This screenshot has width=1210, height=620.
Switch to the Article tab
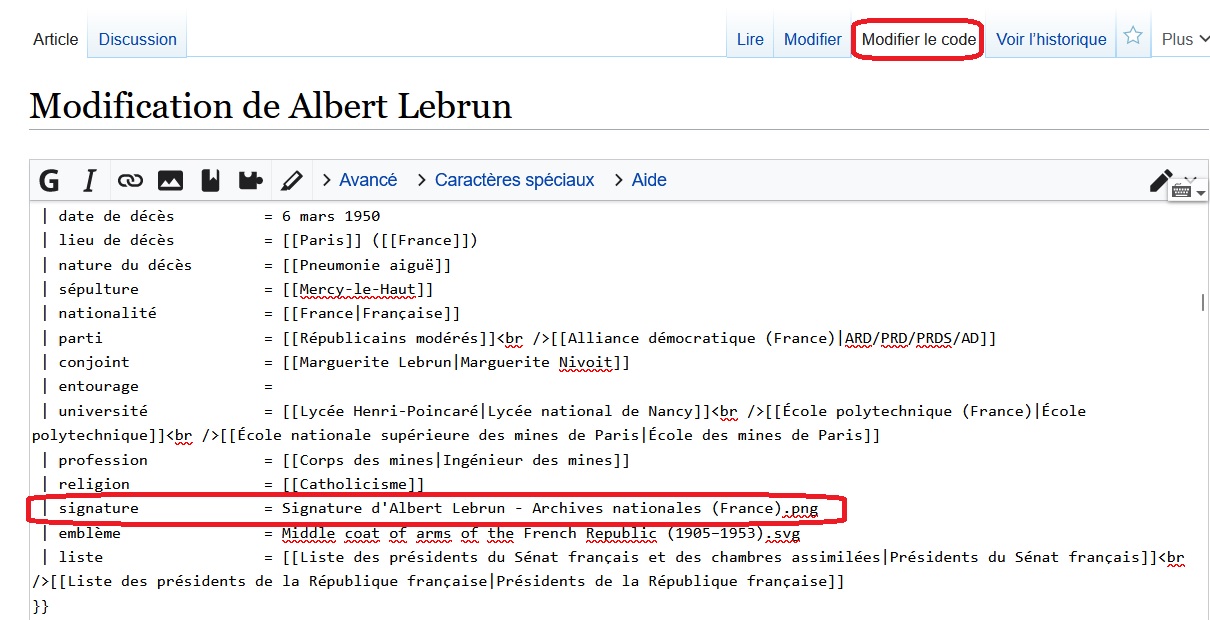coord(56,39)
